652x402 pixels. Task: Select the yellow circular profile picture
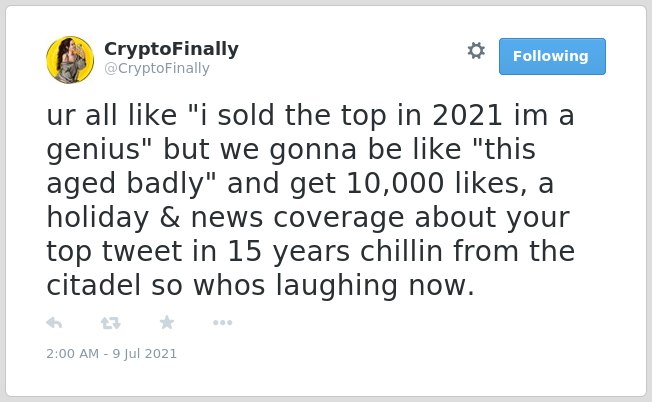click(70, 60)
